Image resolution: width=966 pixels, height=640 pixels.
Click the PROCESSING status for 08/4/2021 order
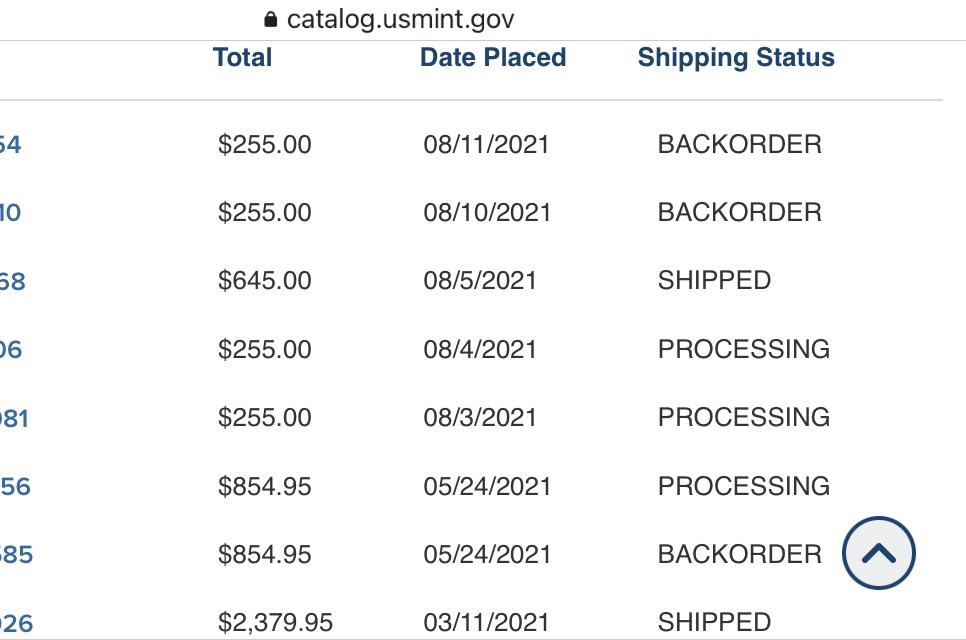point(743,349)
